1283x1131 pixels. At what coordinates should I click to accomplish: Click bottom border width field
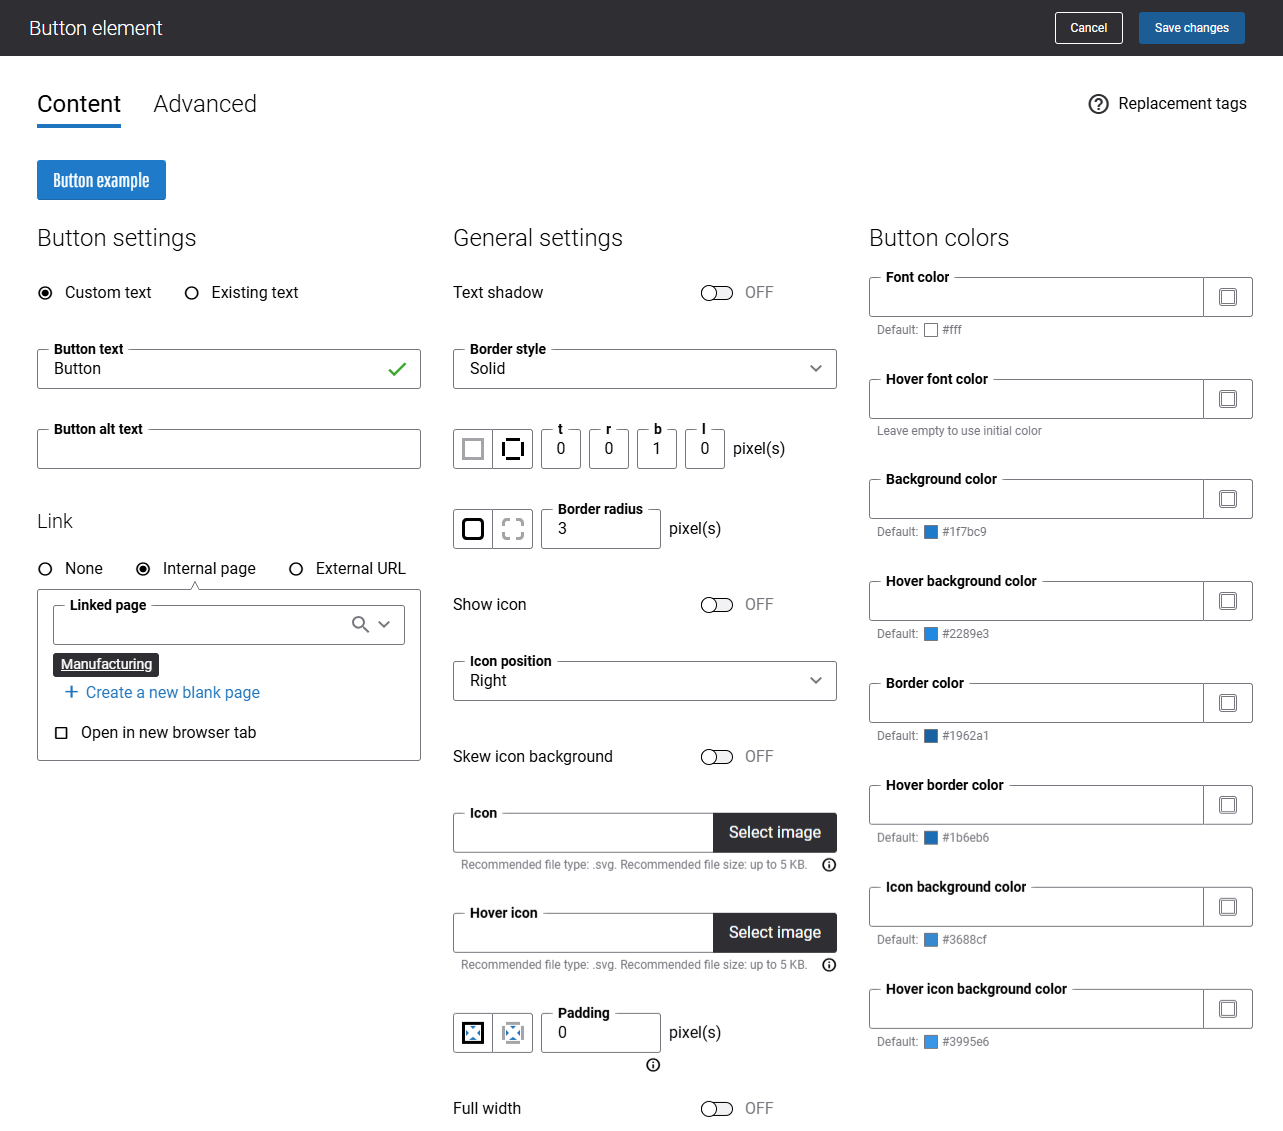point(657,449)
